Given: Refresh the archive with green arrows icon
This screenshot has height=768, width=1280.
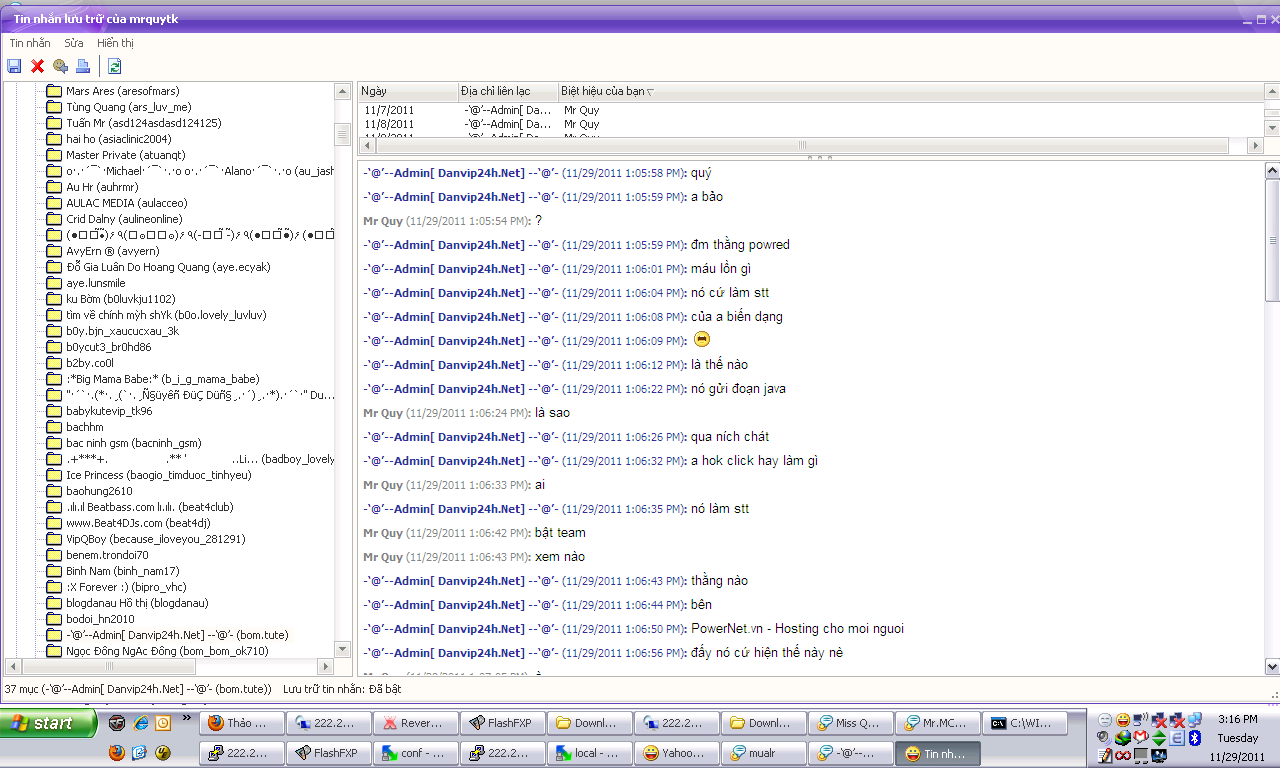Looking at the screenshot, I should click(x=115, y=66).
